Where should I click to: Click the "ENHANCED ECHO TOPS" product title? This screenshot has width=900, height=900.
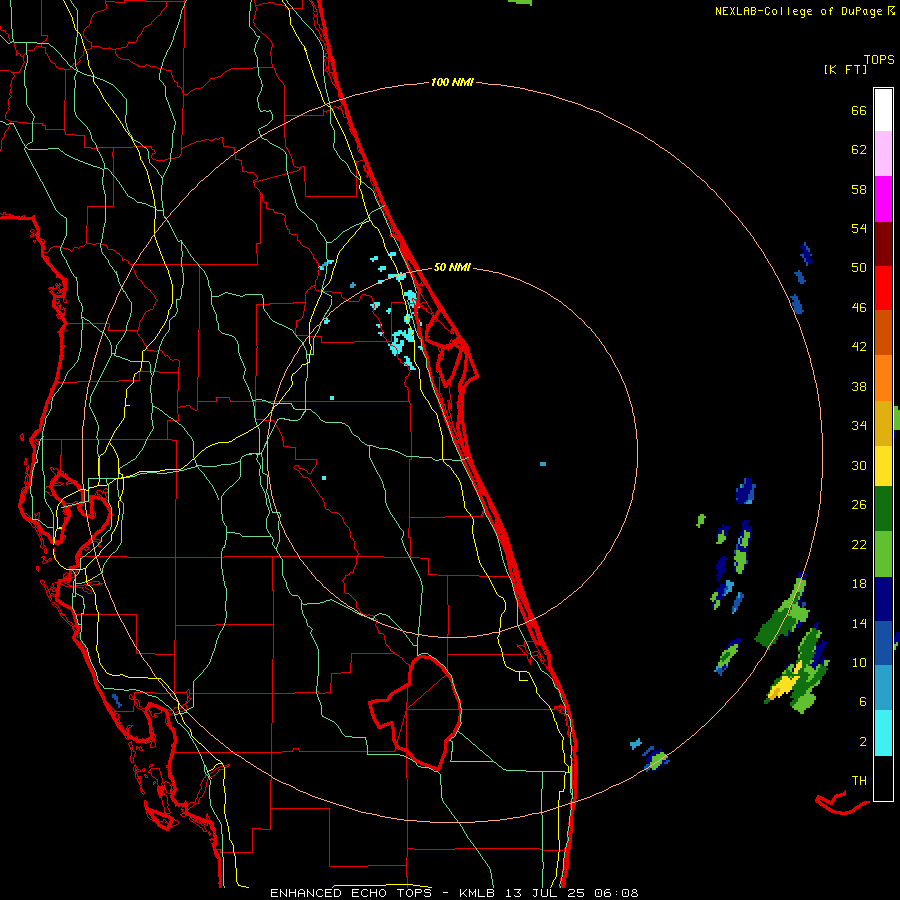pyautogui.click(x=352, y=893)
